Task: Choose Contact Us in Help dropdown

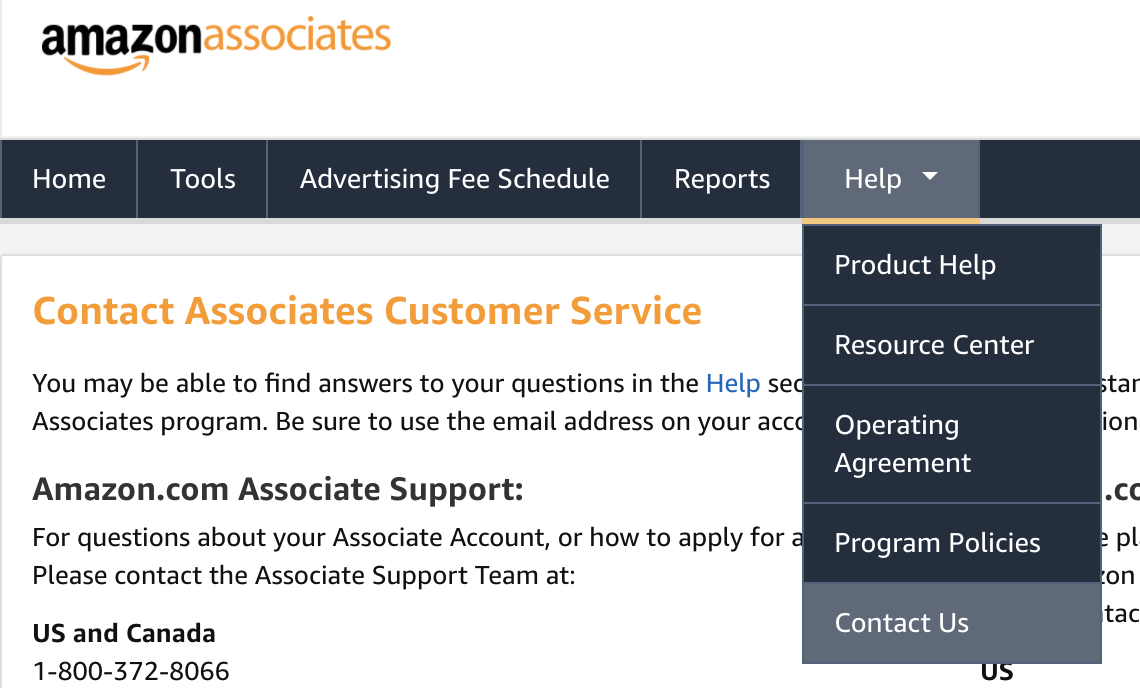Action: [x=901, y=623]
